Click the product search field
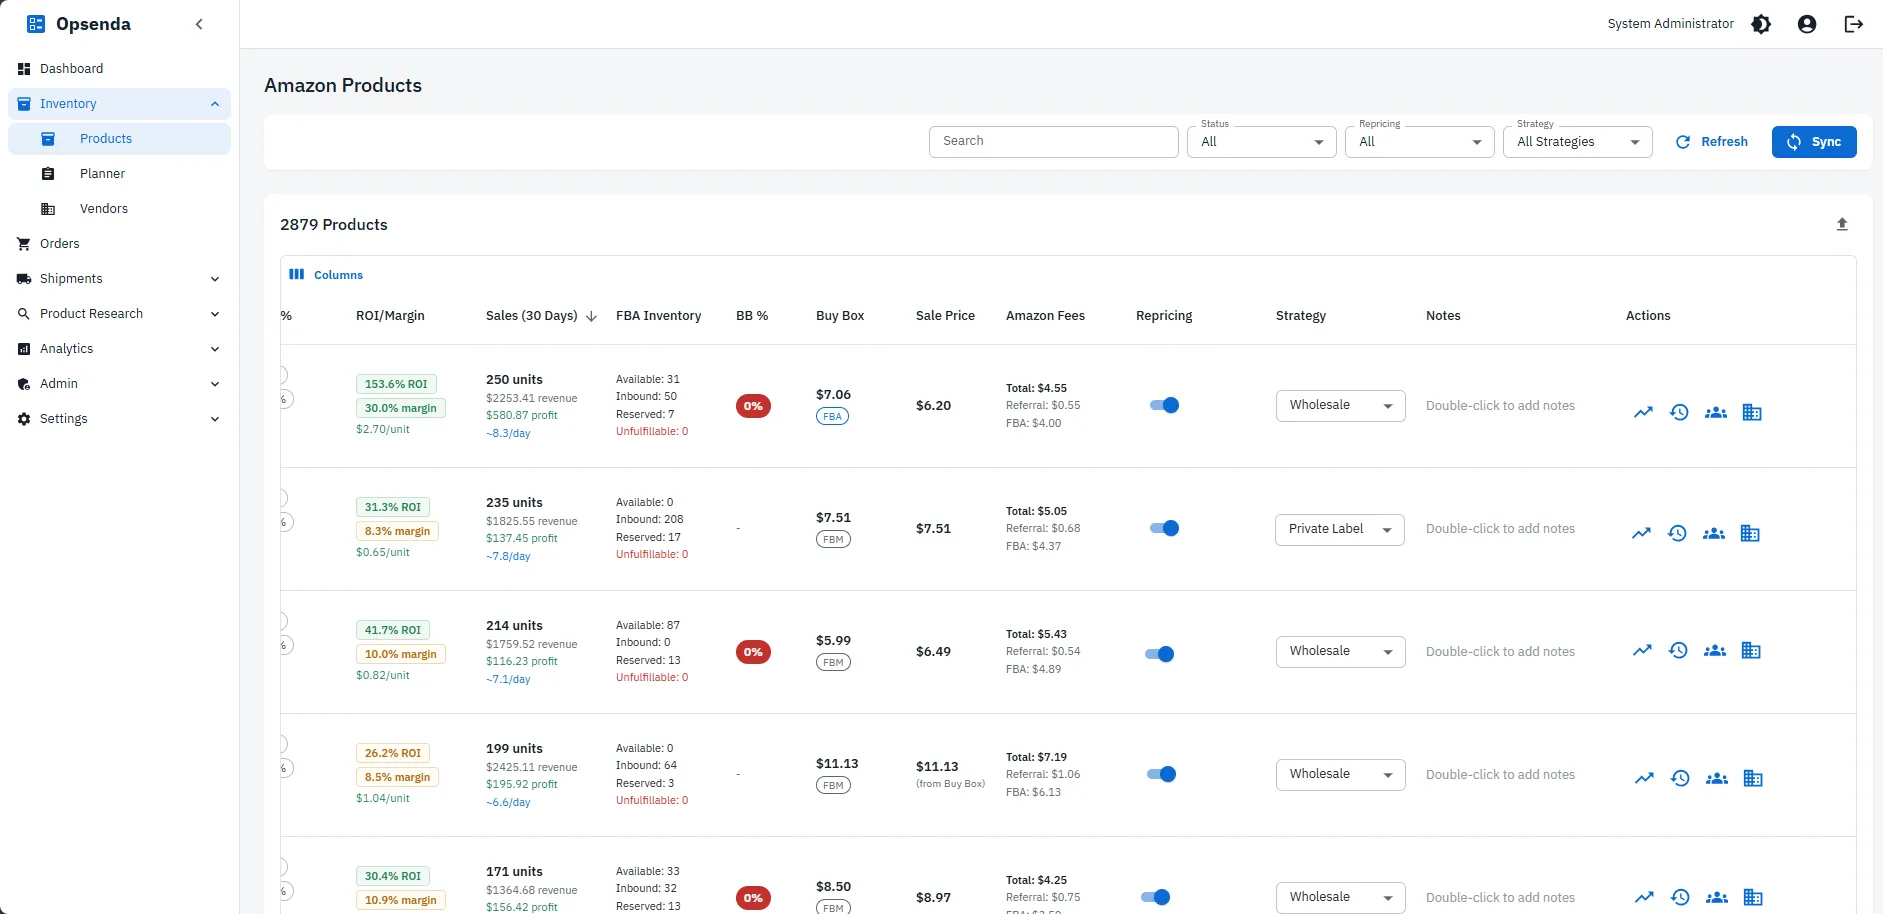Image resolution: width=1883 pixels, height=914 pixels. click(x=1053, y=141)
